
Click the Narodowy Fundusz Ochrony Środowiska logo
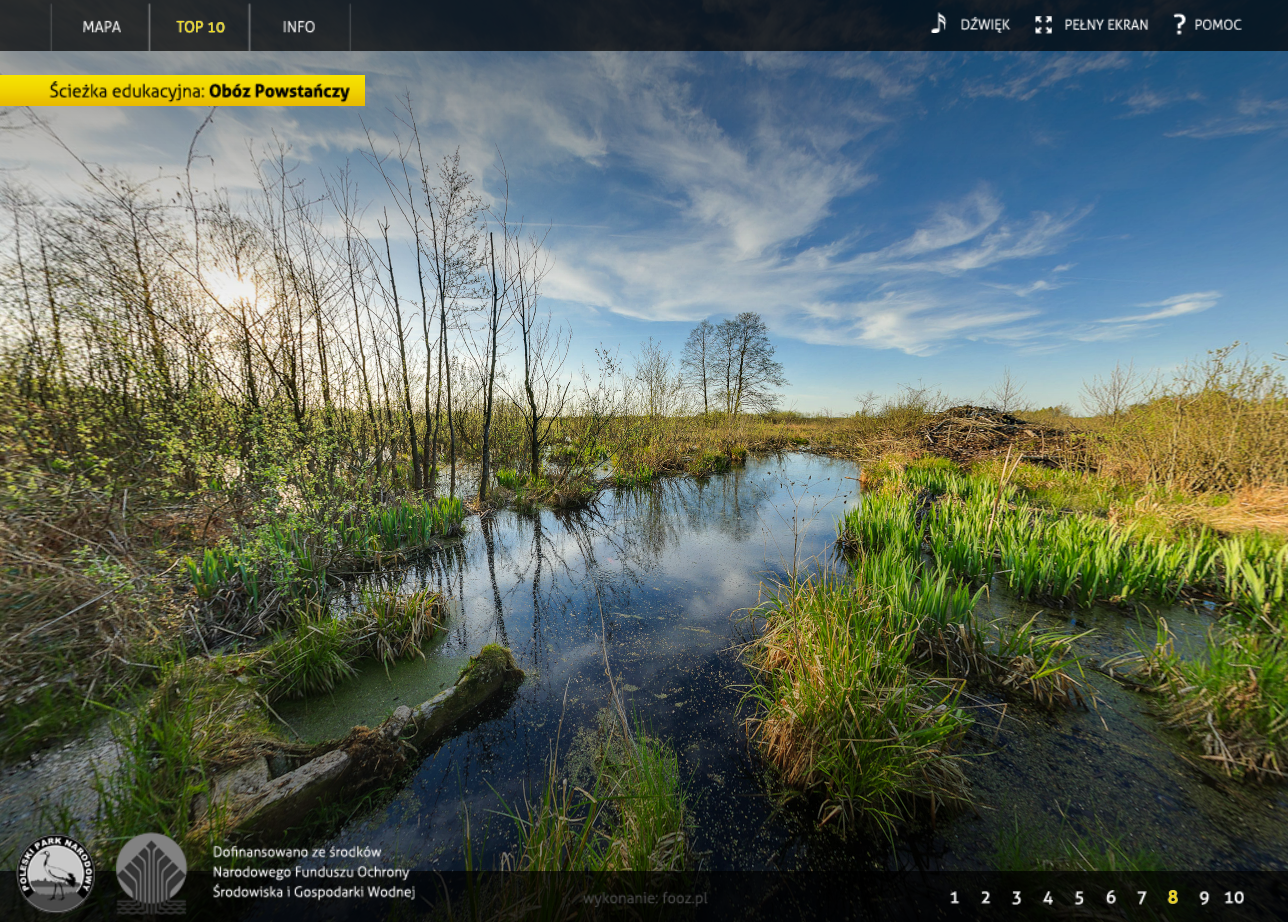151,872
